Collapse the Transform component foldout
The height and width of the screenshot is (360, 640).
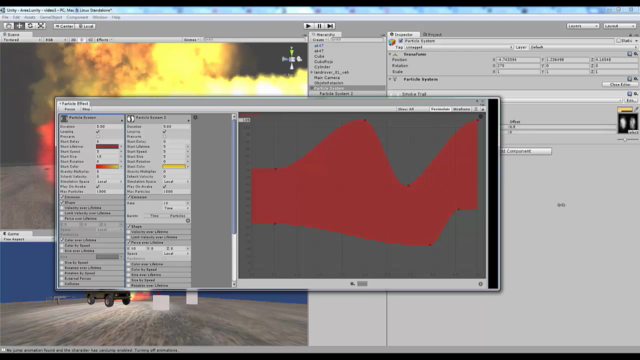pos(390,54)
